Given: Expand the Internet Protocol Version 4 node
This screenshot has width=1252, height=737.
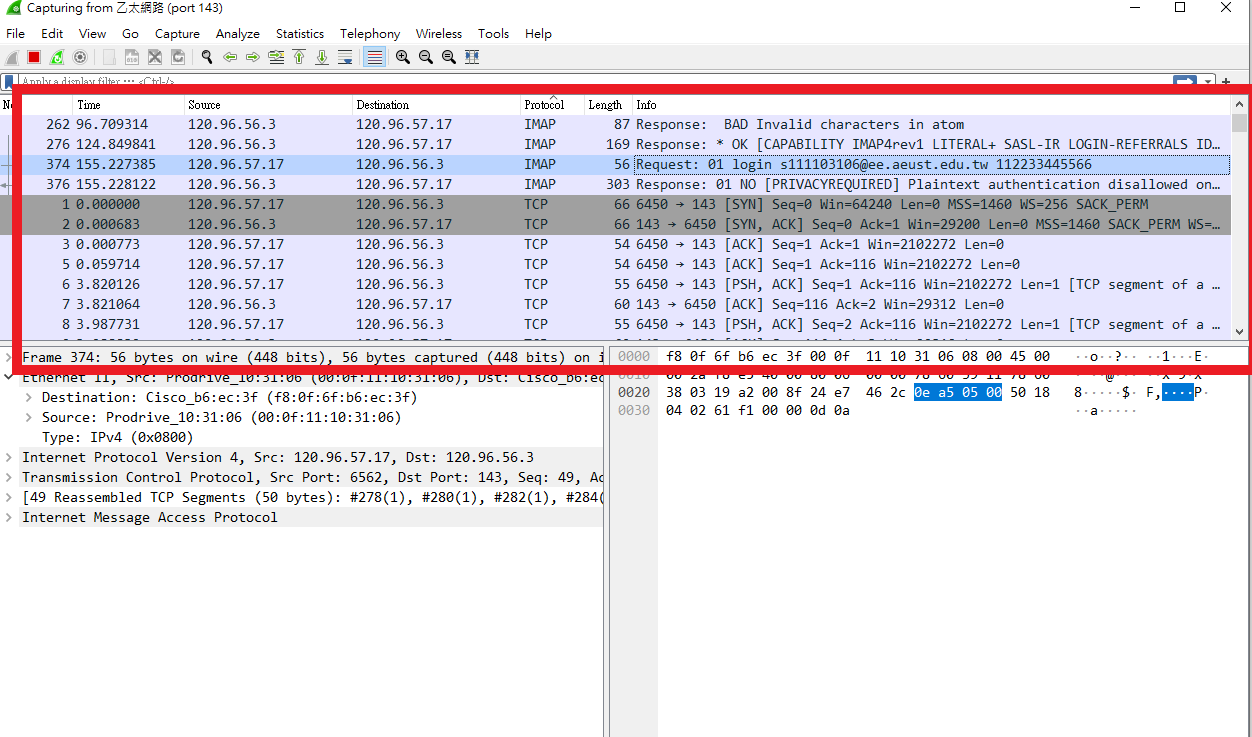Looking at the screenshot, I should [x=9, y=457].
